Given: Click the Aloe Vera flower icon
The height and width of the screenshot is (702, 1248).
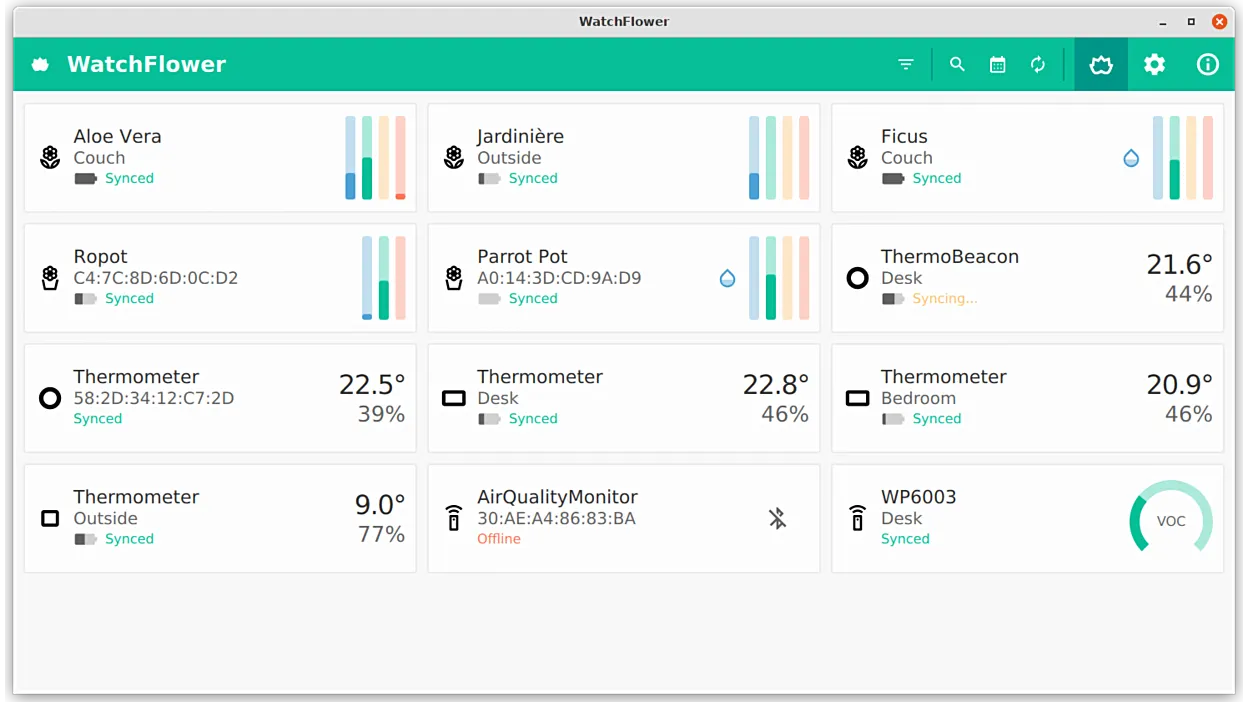Looking at the screenshot, I should [x=50, y=157].
